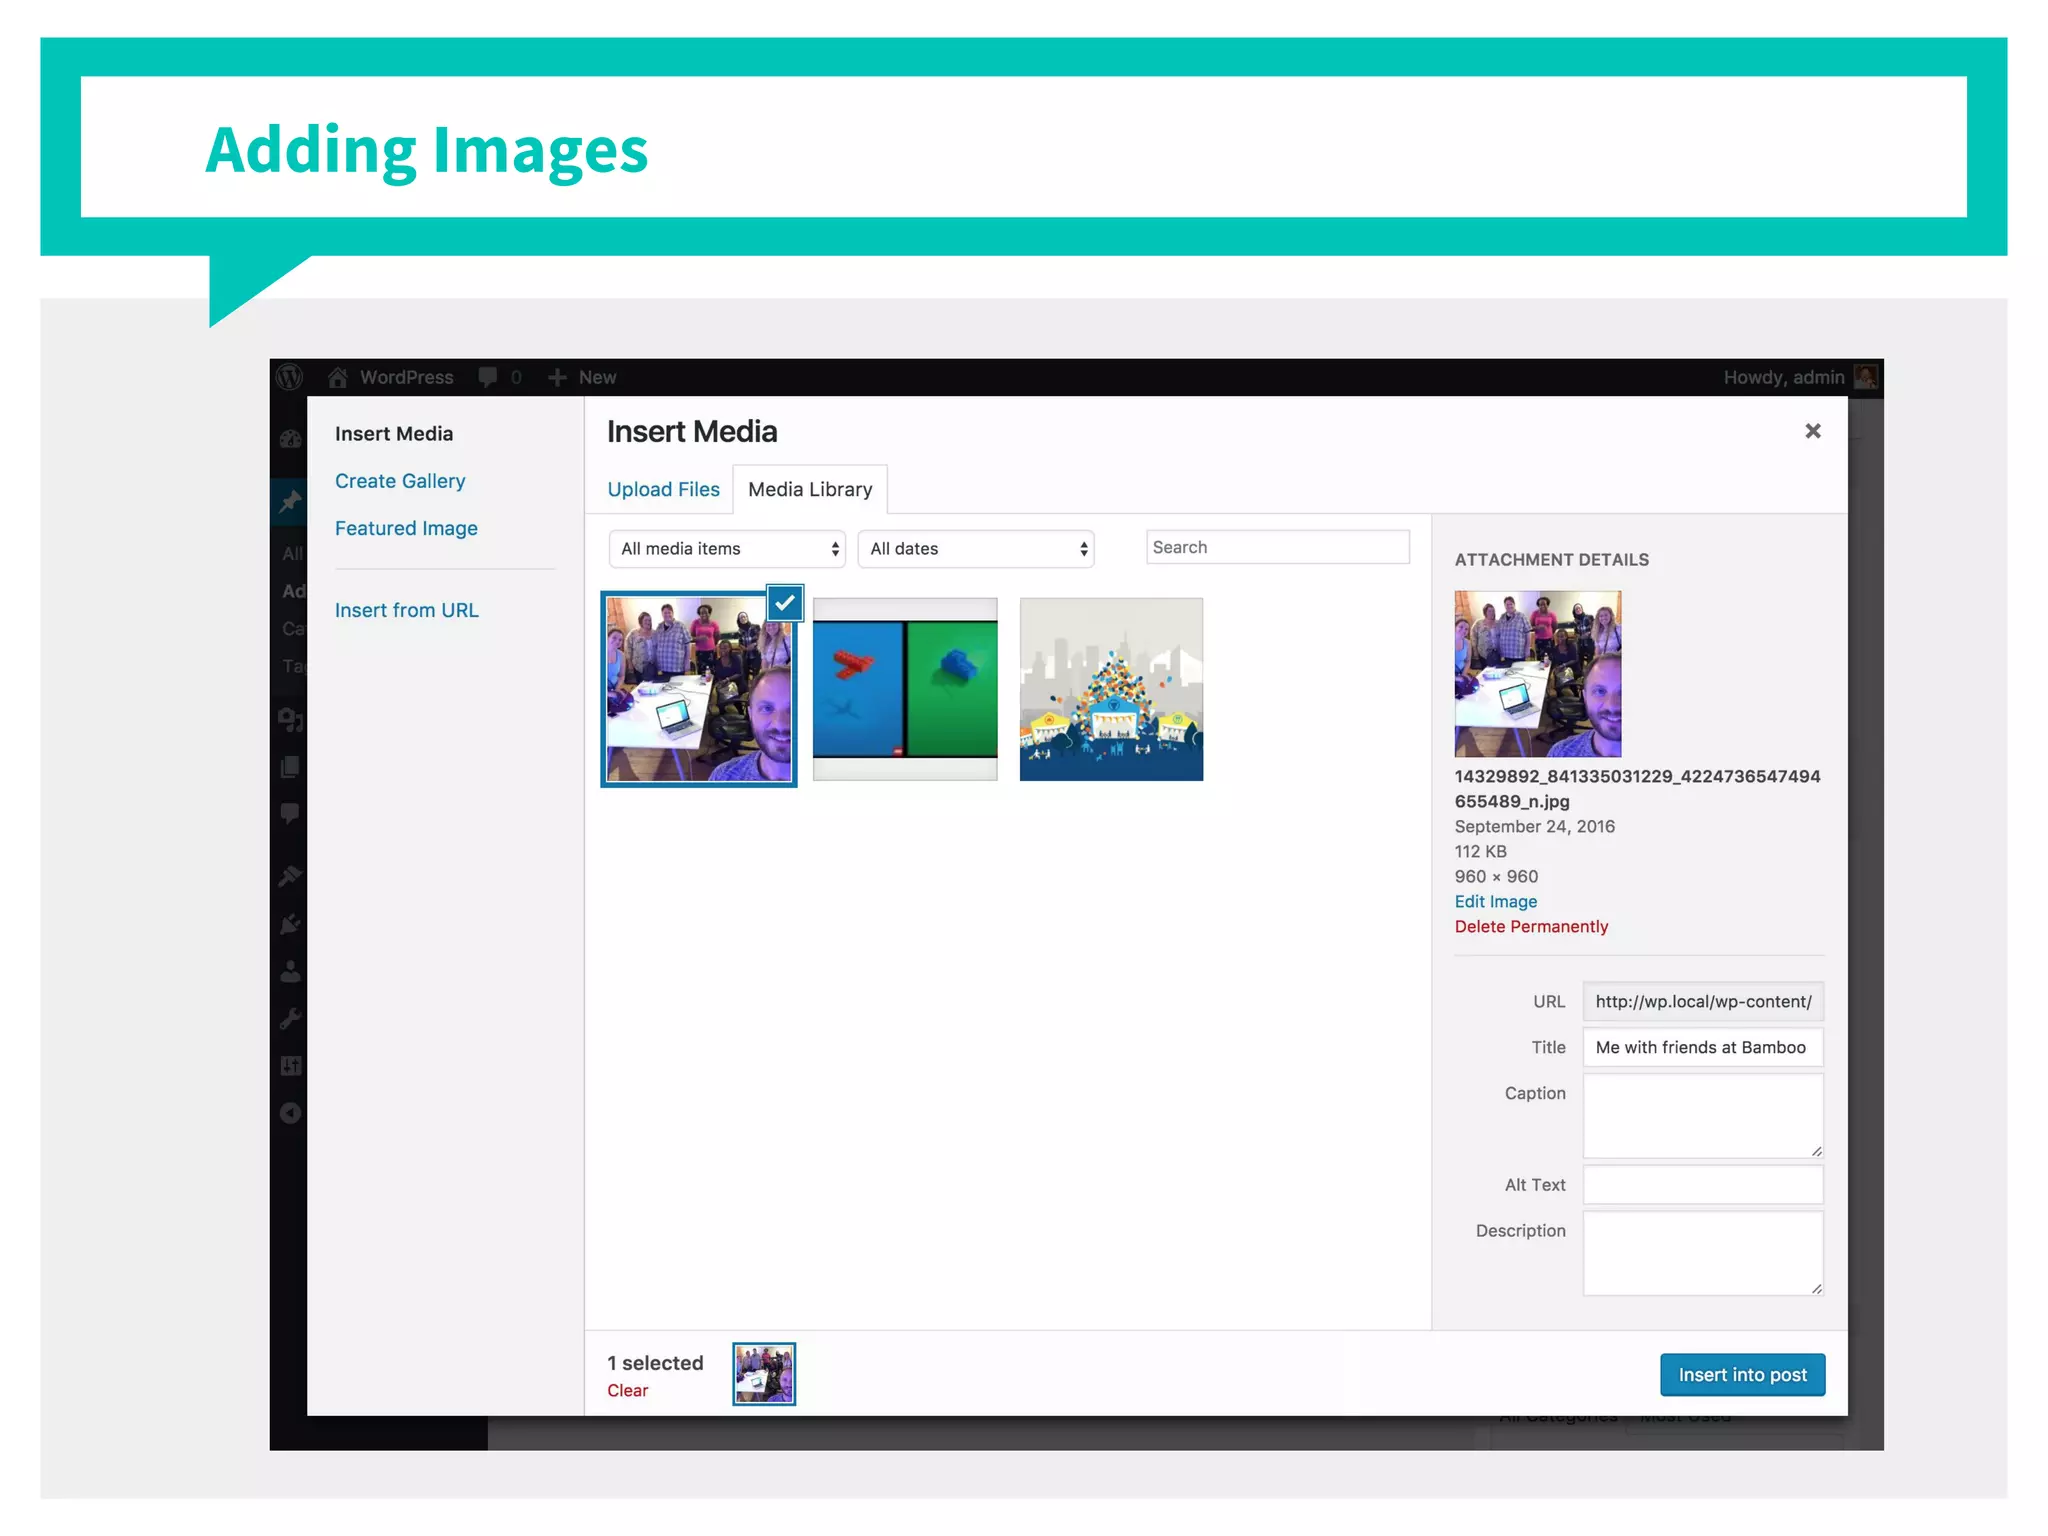Deselect the group photo via its checkmark

[x=785, y=603]
